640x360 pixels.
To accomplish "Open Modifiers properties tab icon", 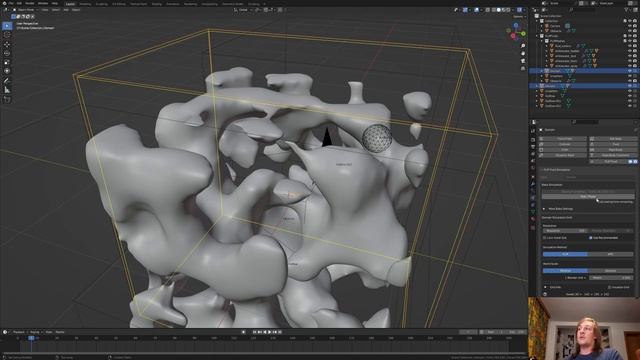I will pyautogui.click(x=533, y=184).
